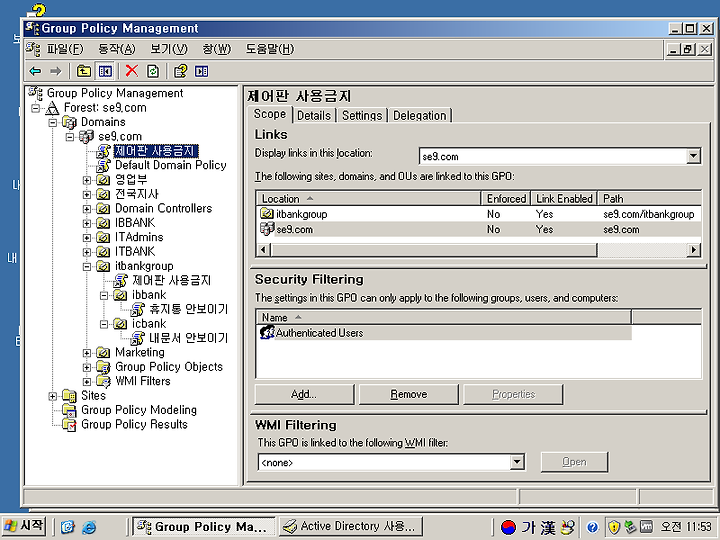Viewport: 720px width, 540px height.
Task: Select the IBBANK OU in tree
Action: [x=135, y=223]
